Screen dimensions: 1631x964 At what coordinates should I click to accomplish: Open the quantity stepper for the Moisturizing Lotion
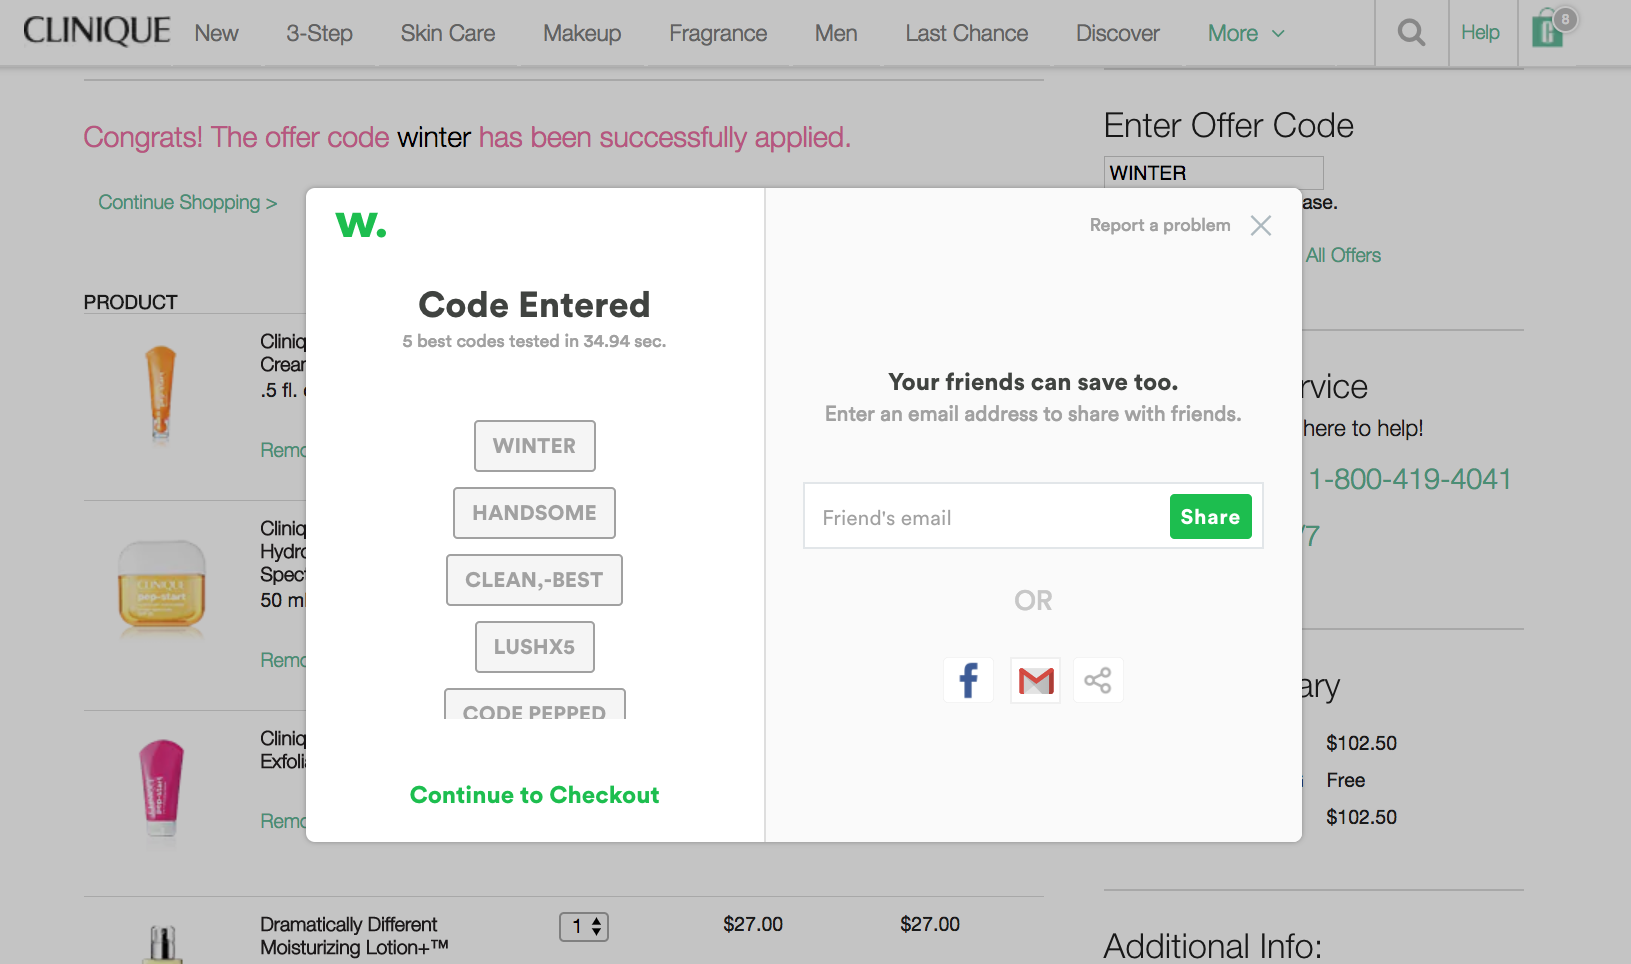point(584,927)
